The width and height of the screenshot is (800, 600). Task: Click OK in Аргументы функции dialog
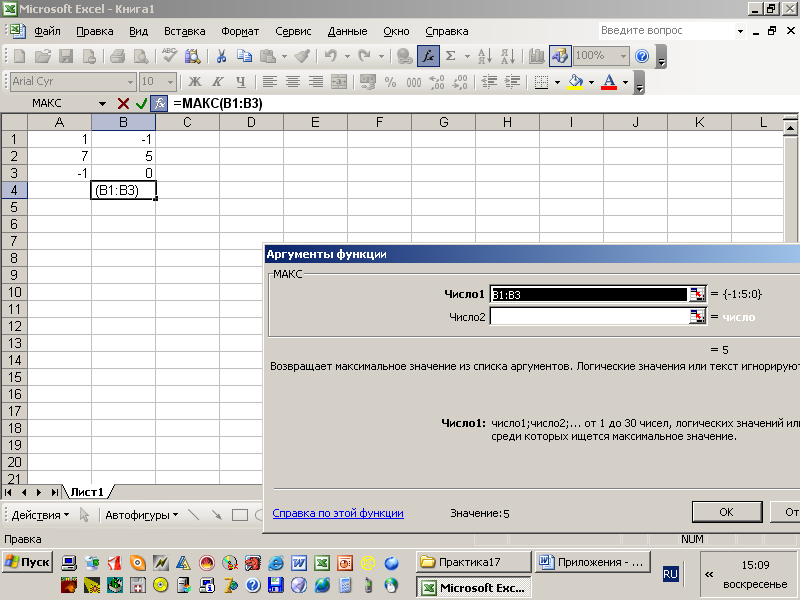pyautogui.click(x=727, y=512)
